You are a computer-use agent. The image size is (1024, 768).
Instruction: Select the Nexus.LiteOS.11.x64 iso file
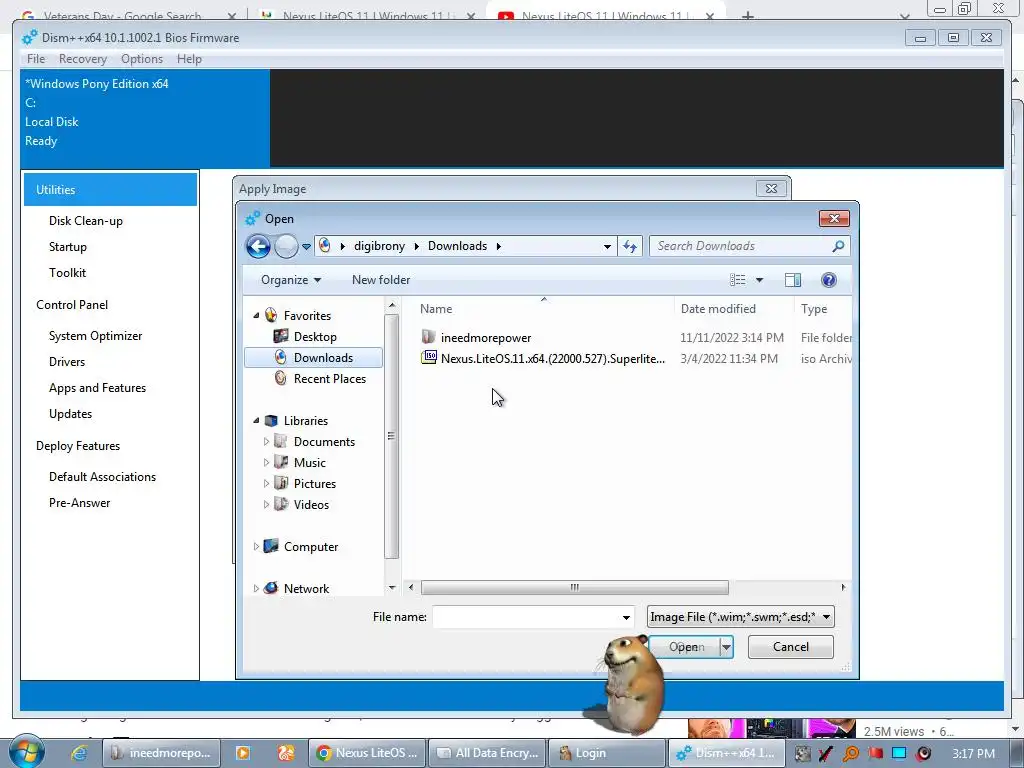(x=543, y=359)
